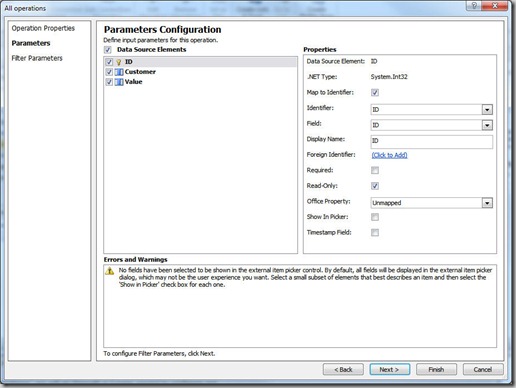Click the Data Source Element ID value

pyautogui.click(x=374, y=61)
